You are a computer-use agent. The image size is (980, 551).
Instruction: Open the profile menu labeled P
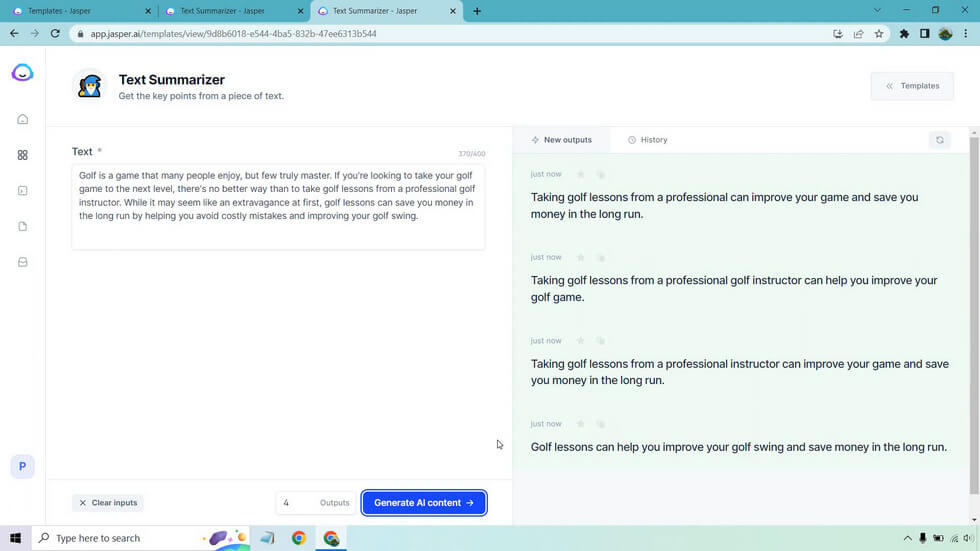tap(22, 466)
